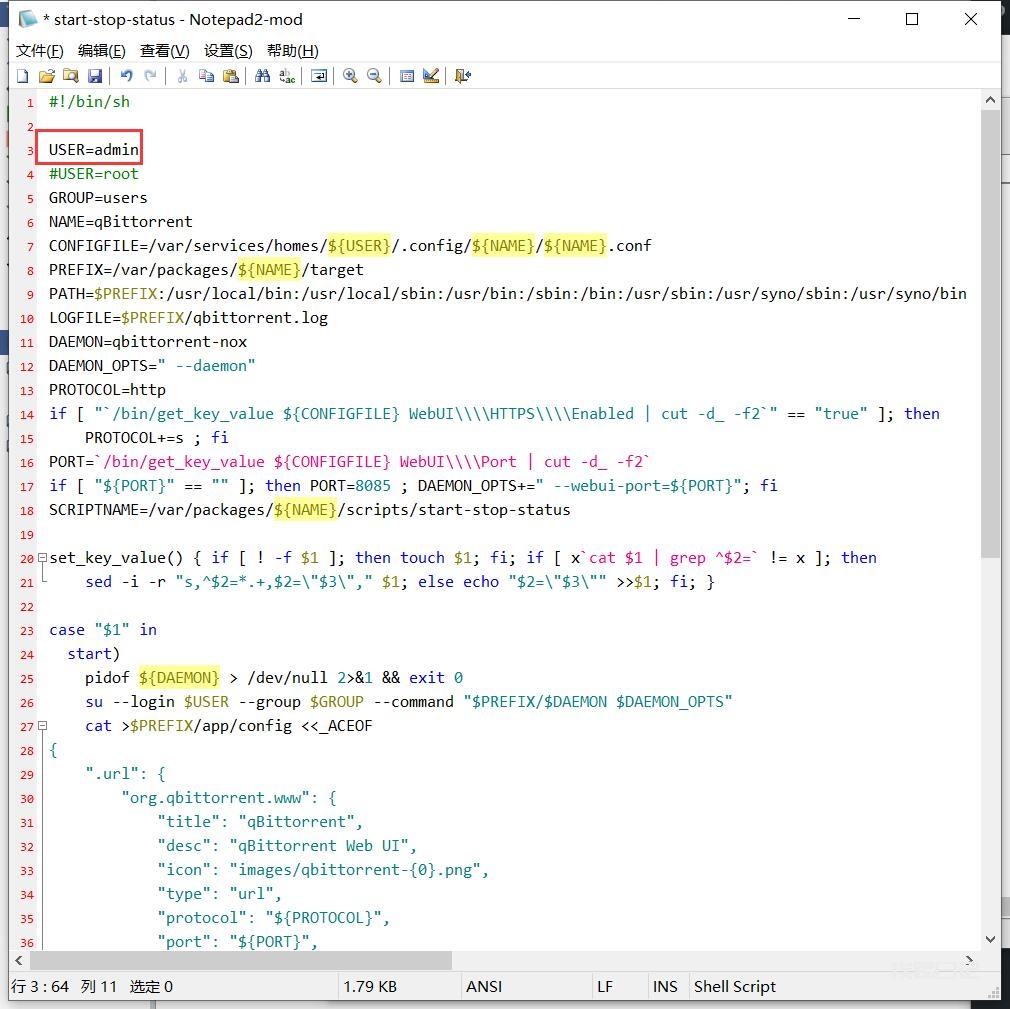The width and height of the screenshot is (1010, 1009).
Task: Open Find with the binoculars icon
Action: tap(262, 76)
